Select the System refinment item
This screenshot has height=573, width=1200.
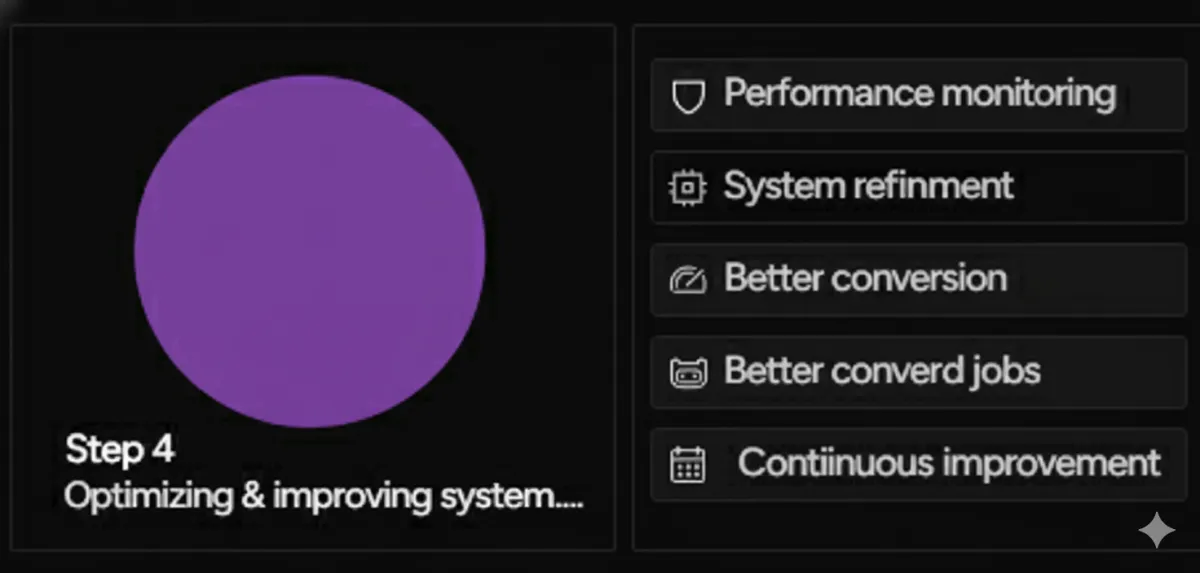918,187
